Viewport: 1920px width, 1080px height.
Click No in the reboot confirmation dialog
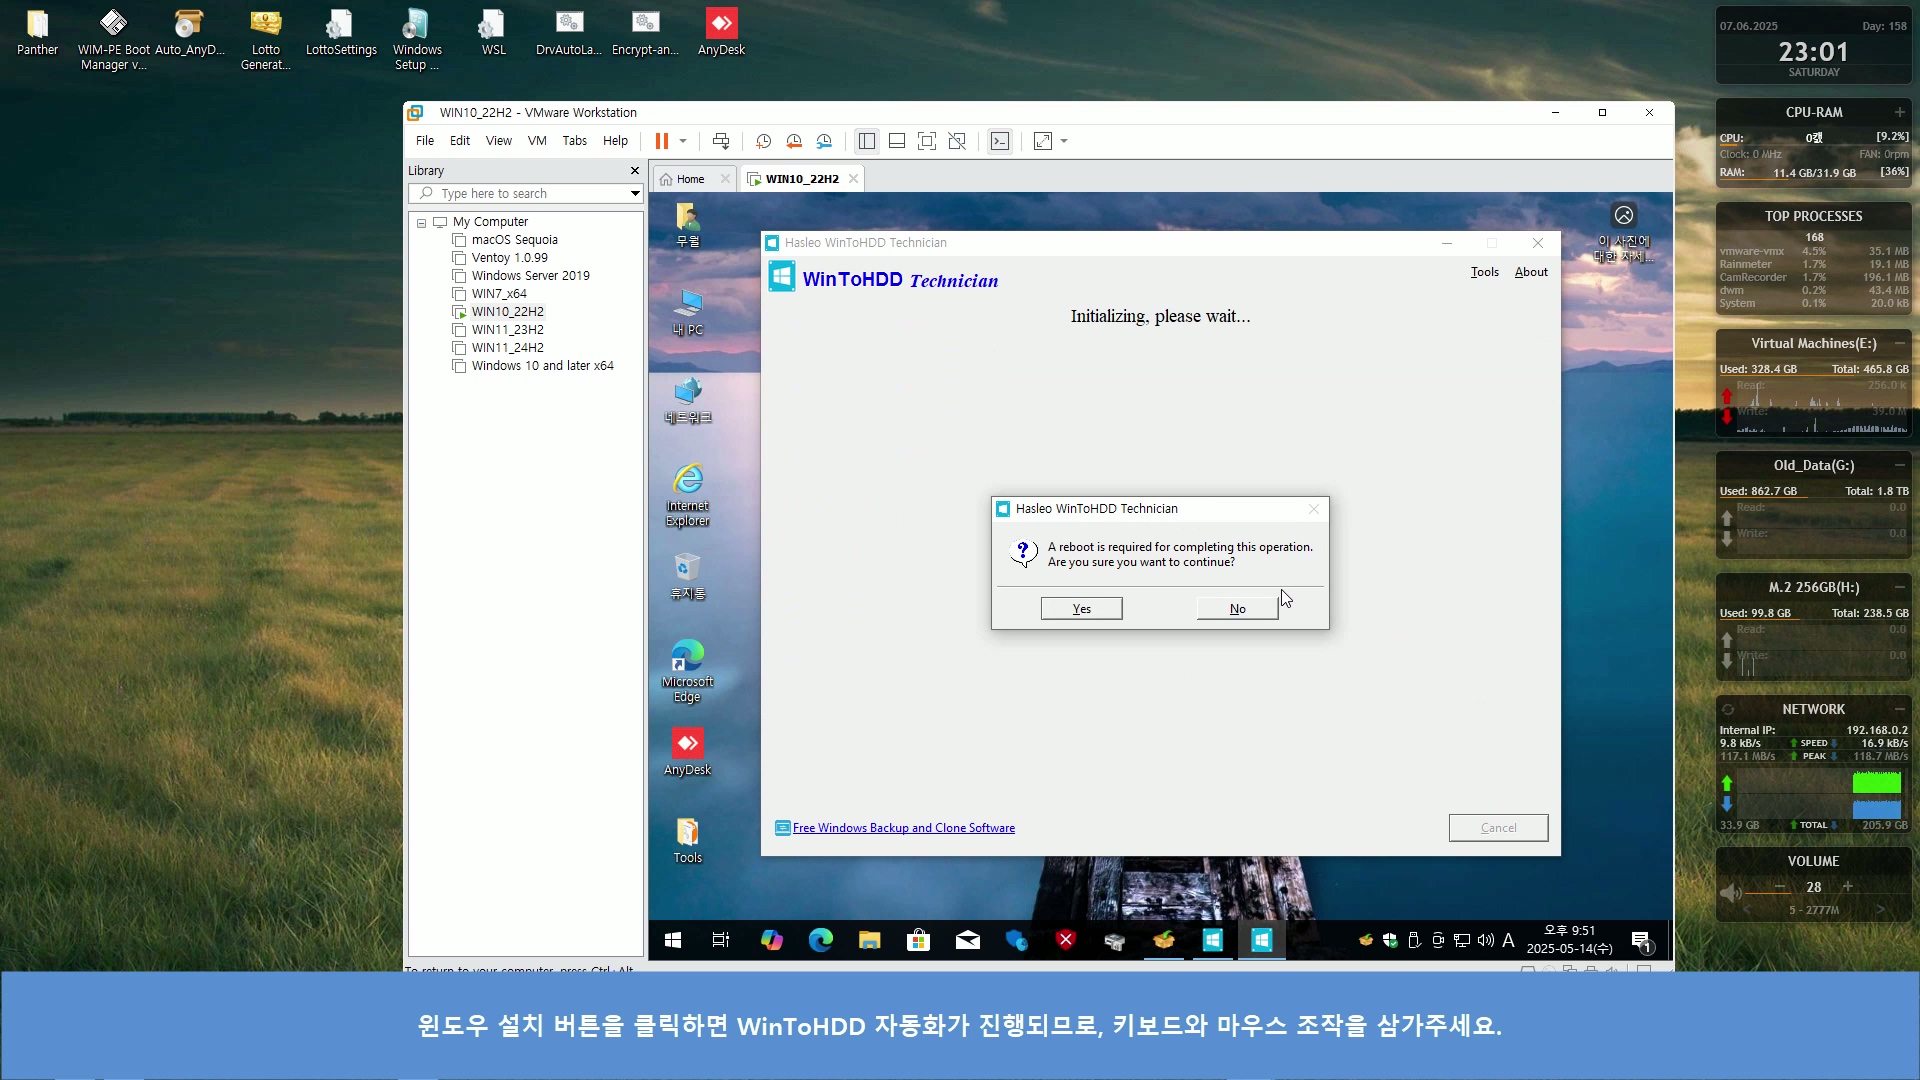[x=1237, y=609]
